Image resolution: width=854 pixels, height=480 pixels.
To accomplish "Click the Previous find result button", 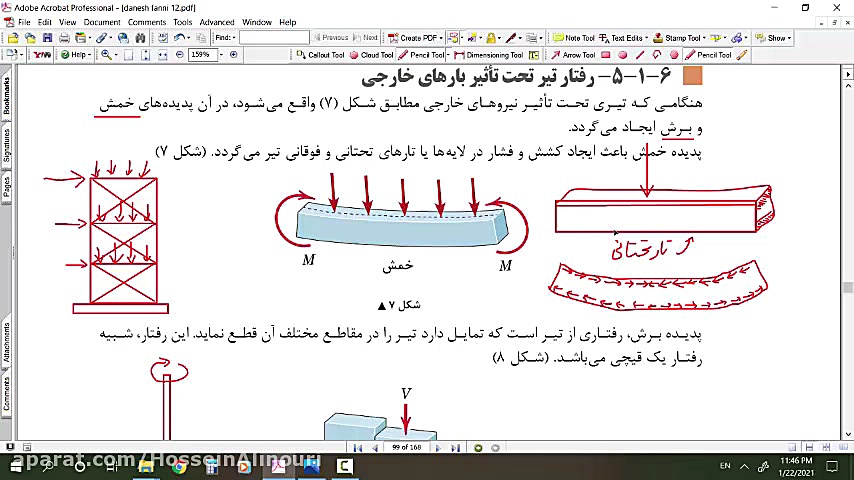I will click(331, 38).
